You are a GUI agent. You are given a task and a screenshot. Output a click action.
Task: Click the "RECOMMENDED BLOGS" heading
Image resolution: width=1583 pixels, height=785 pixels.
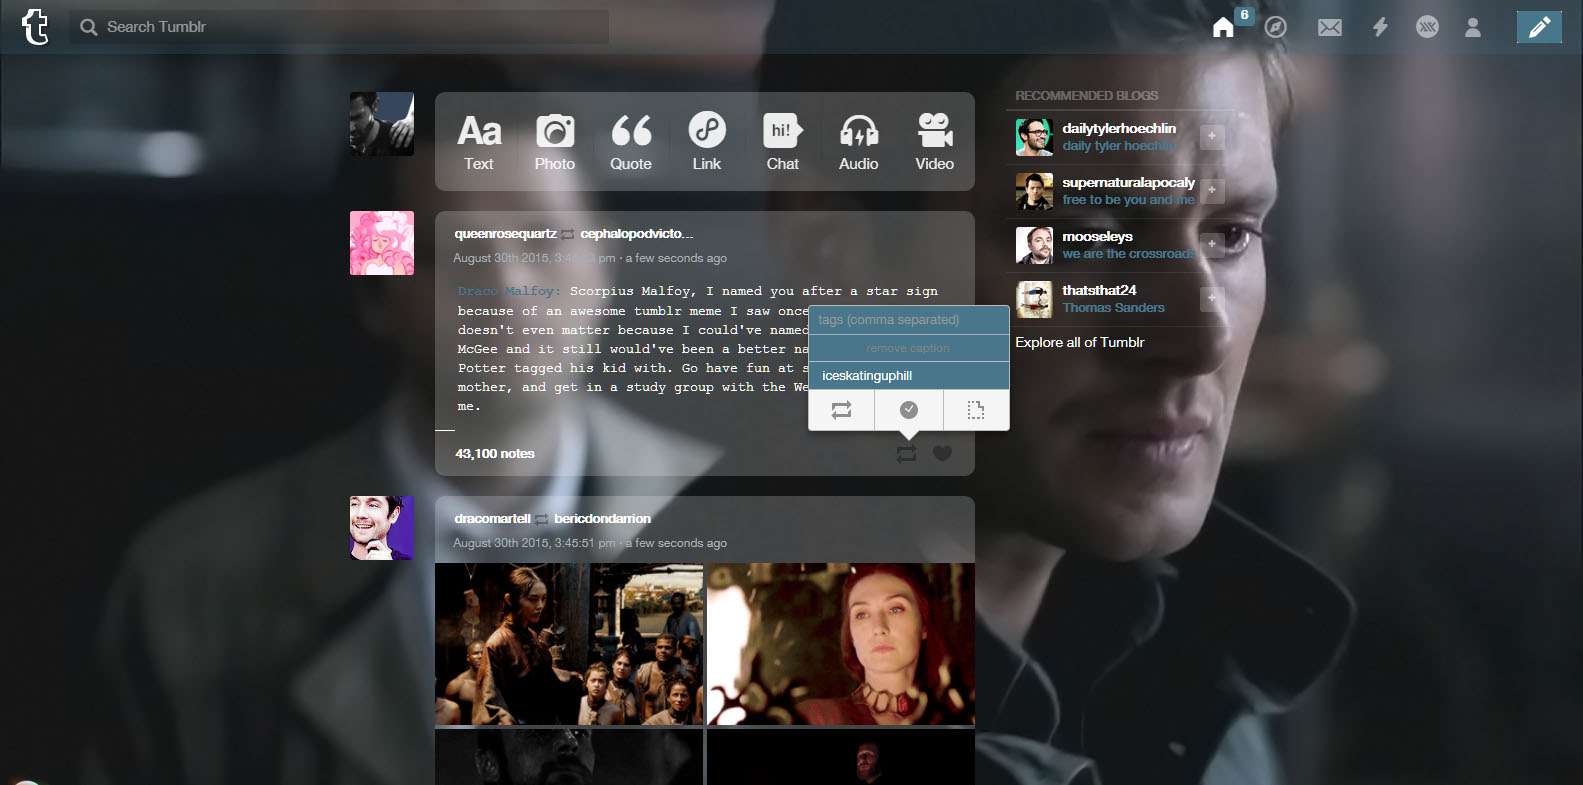1087,96
